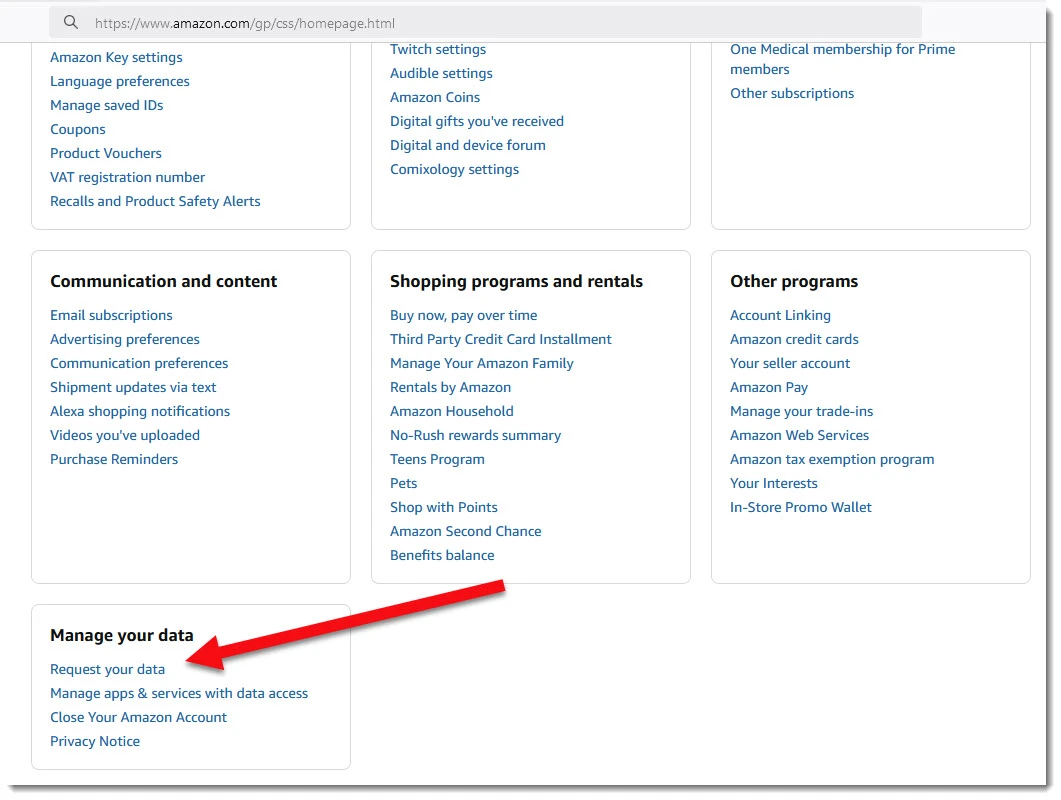Viewport: 1061px width, 800px height.
Task: Open Advertising preferences
Action: [x=125, y=340]
